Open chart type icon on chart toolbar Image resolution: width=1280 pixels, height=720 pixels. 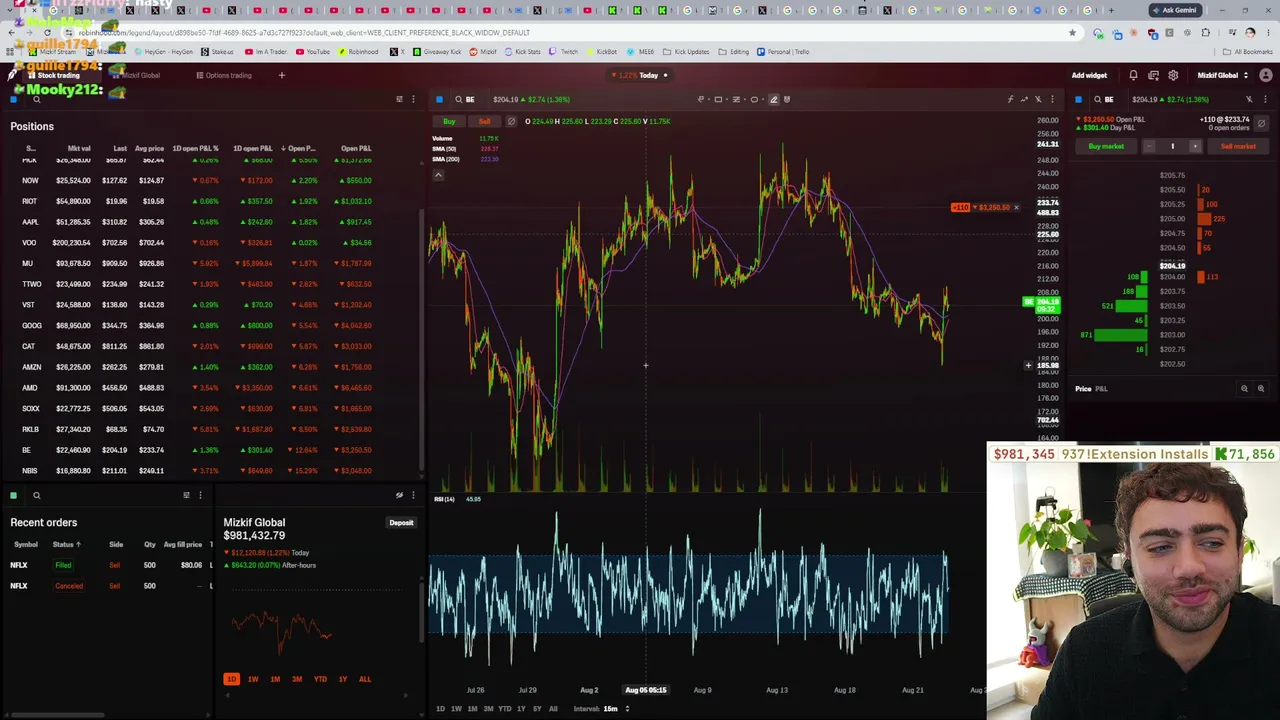pos(1024,99)
